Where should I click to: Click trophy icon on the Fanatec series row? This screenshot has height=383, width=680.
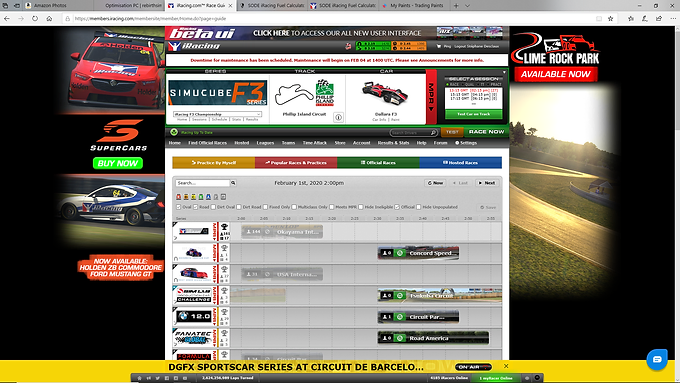[224, 333]
